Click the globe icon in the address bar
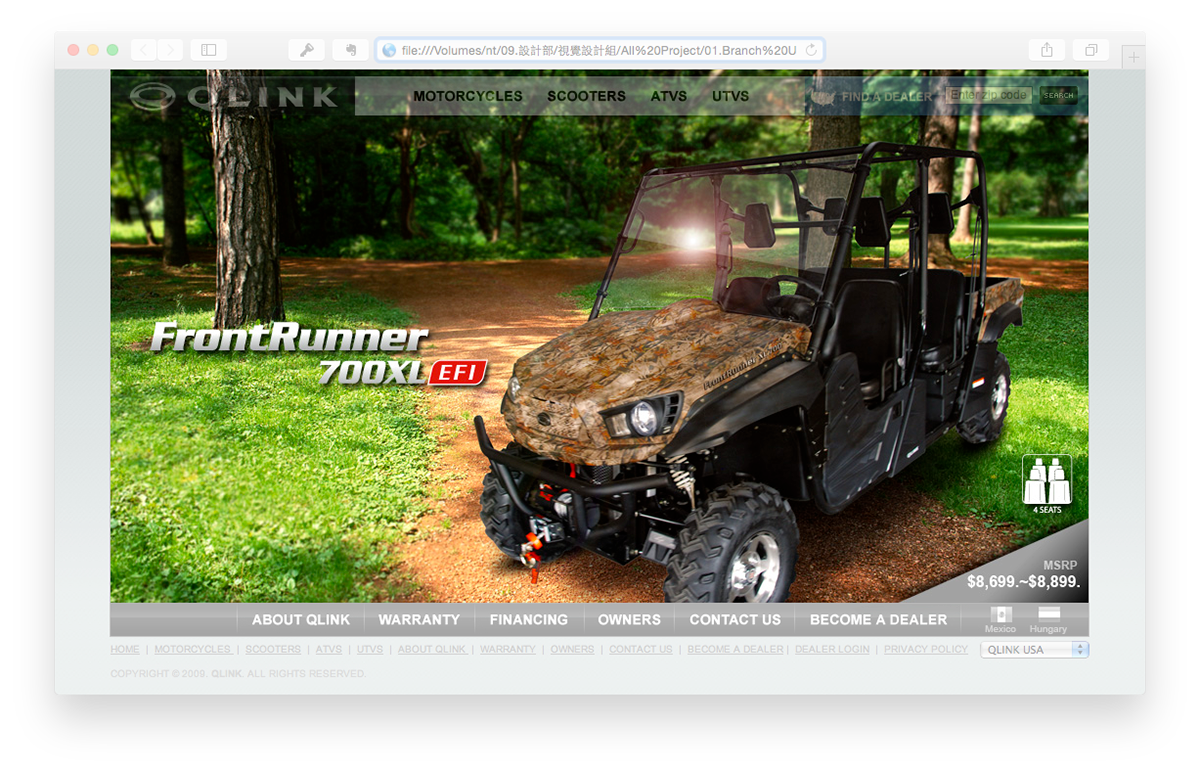This screenshot has width=1200, height=773. click(x=389, y=50)
